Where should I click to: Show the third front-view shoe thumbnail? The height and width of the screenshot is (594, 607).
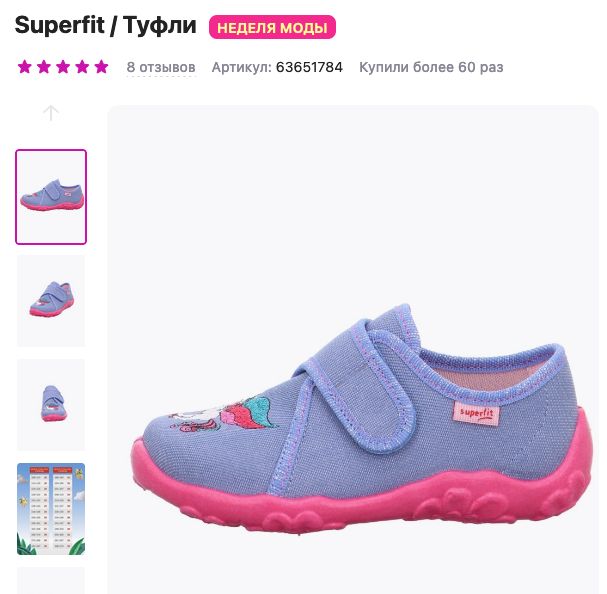tap(51, 405)
